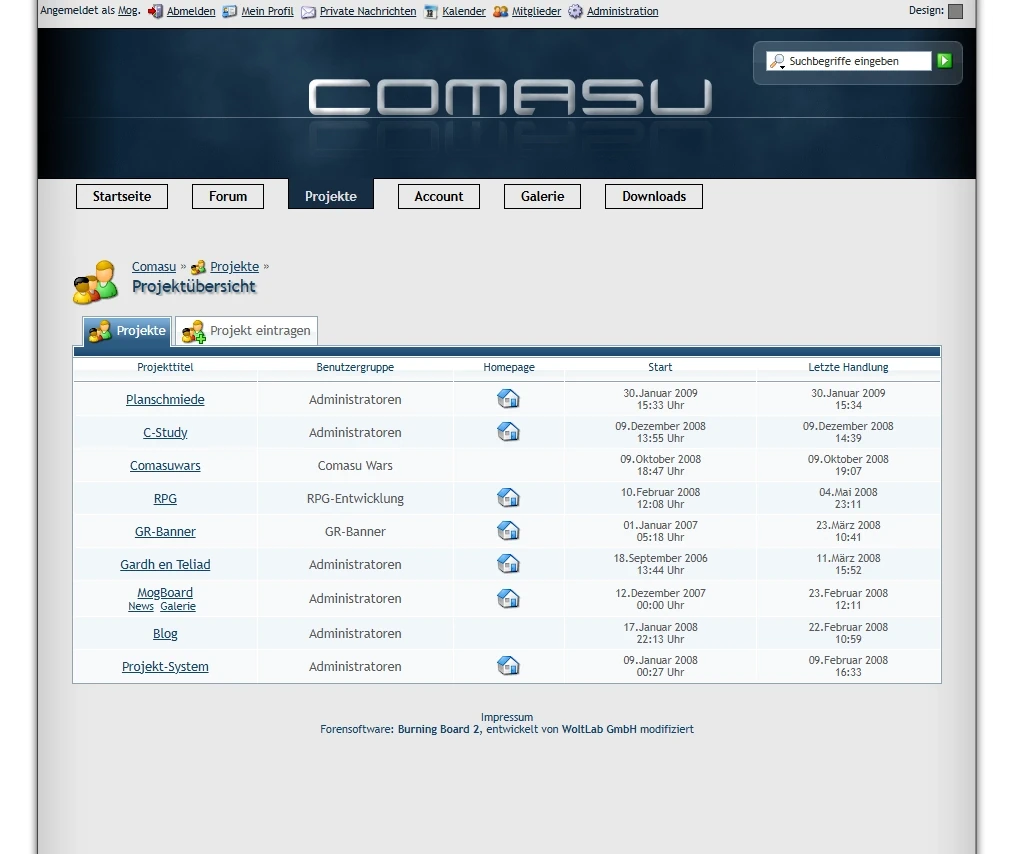Click the Private Nachrichten envelope icon
The image size is (1017, 854).
[x=308, y=12]
